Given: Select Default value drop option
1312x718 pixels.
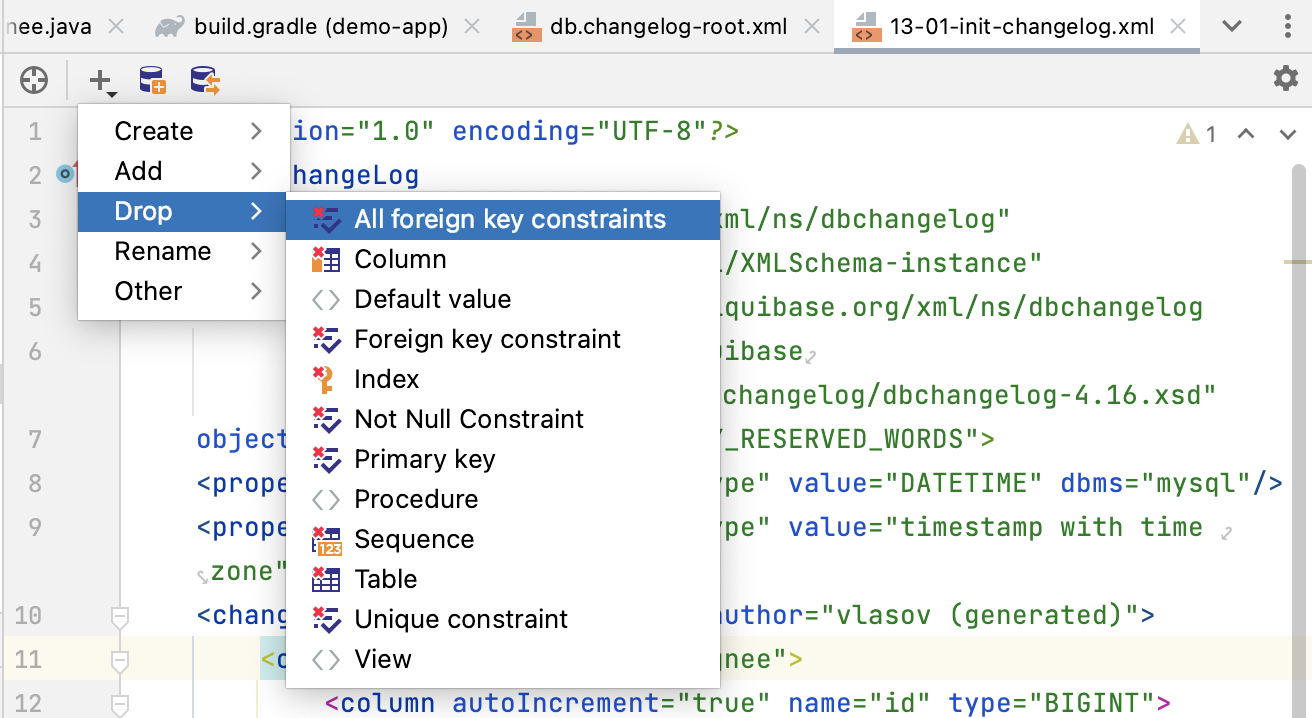Looking at the screenshot, I should click(x=503, y=299).
